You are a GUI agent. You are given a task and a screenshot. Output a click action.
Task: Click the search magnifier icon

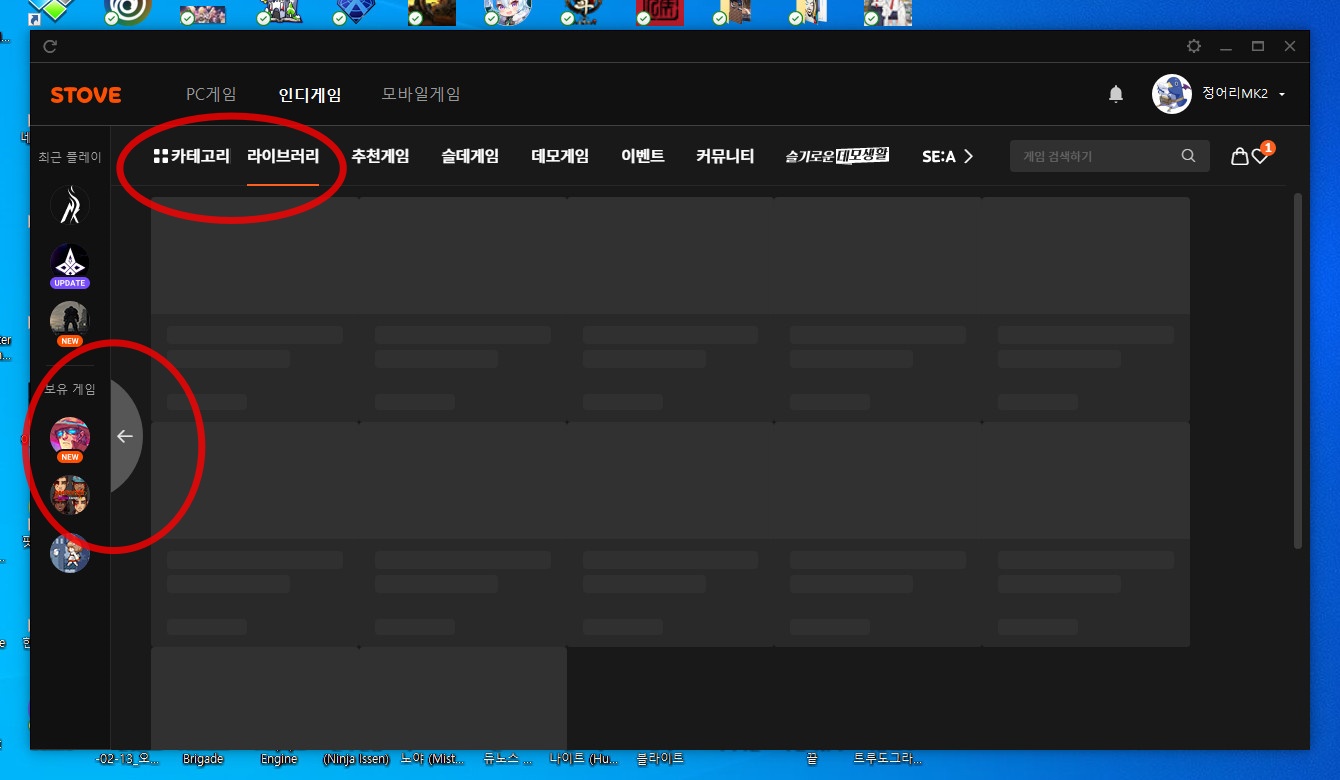(1188, 156)
